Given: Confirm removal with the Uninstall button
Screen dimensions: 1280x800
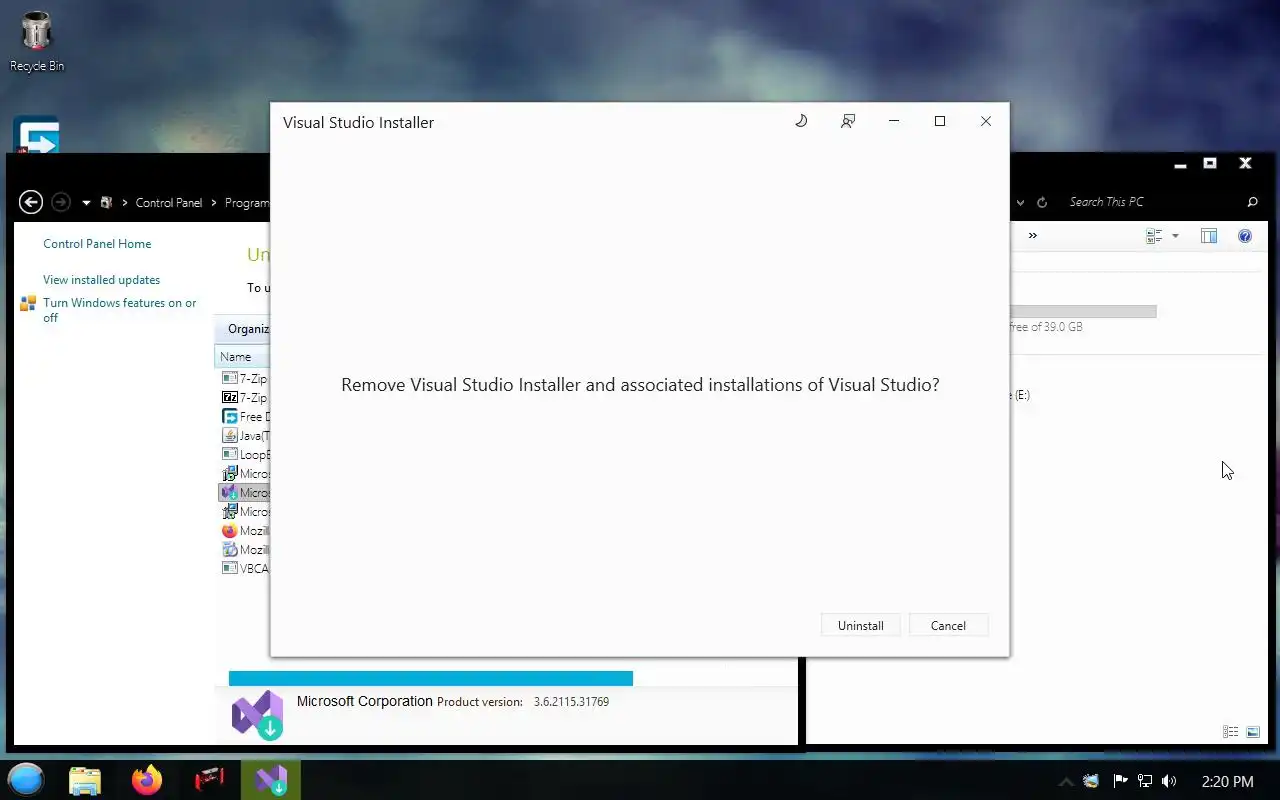Looking at the screenshot, I should 860,625.
